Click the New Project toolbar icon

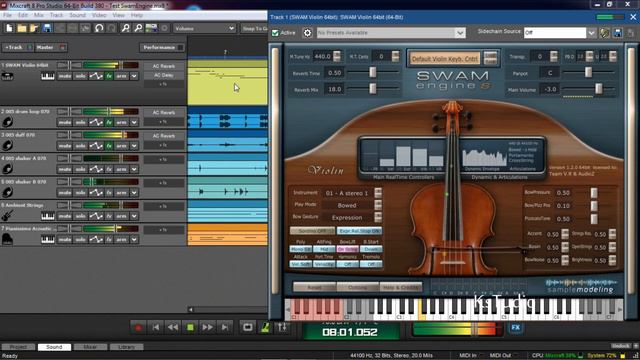(x=9, y=28)
